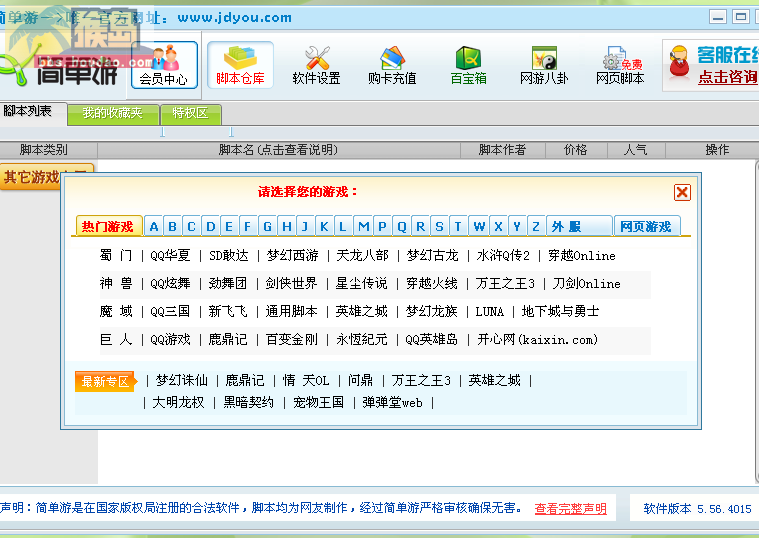Choose 问鼎 in the 最新专区 section
The image size is (759, 538).
(361, 381)
